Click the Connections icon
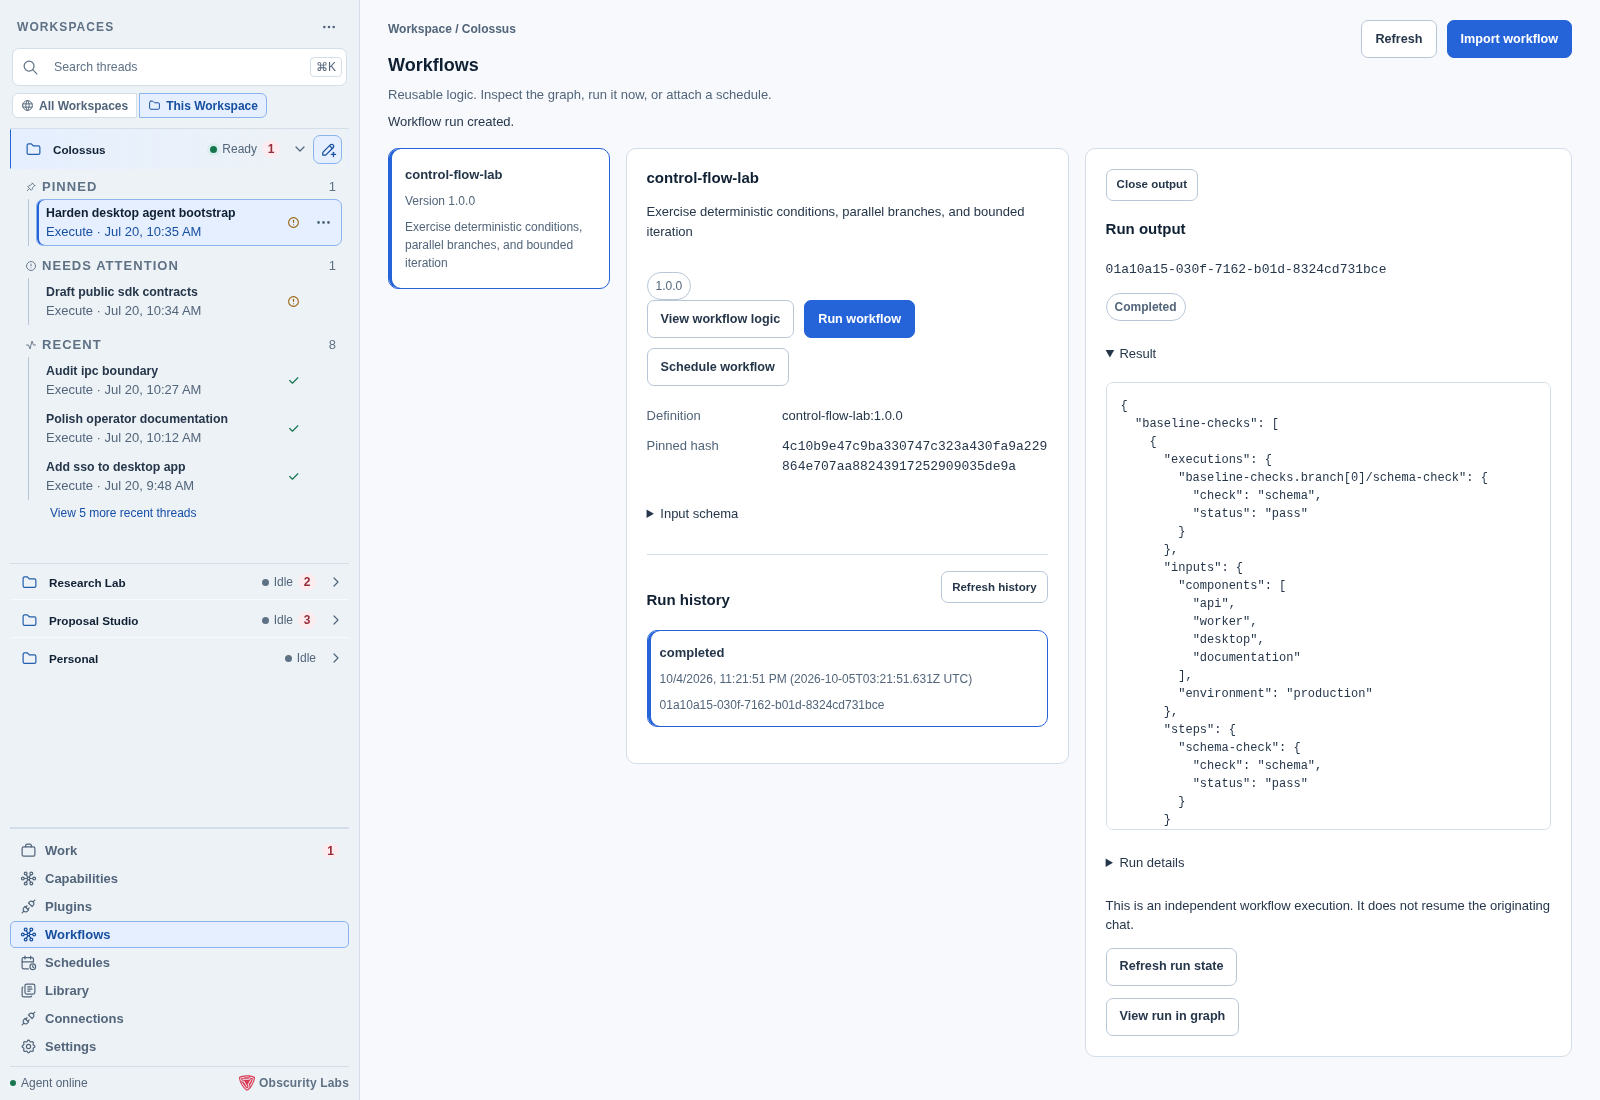 [29, 1019]
